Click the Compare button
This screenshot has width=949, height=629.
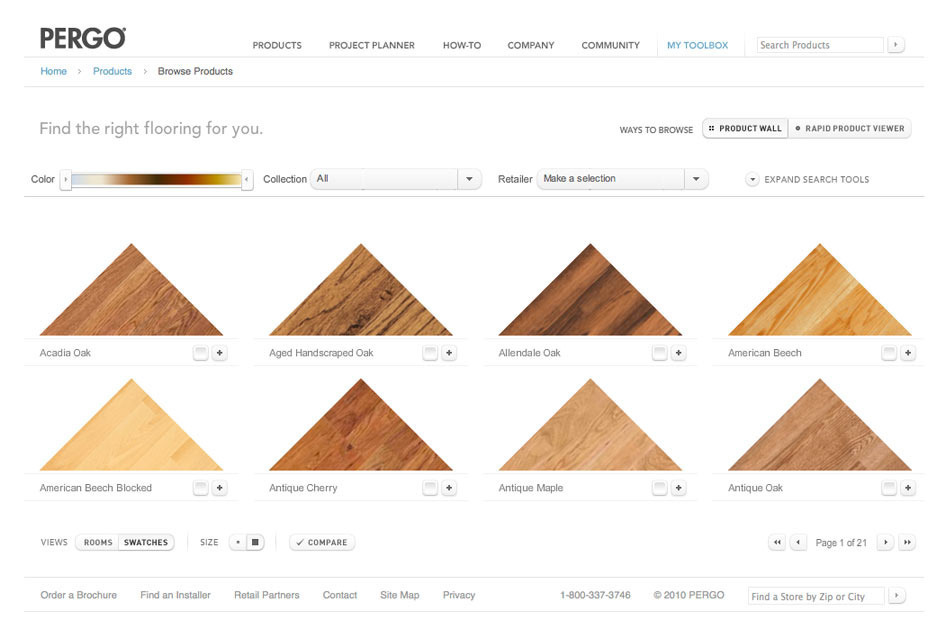(x=322, y=542)
